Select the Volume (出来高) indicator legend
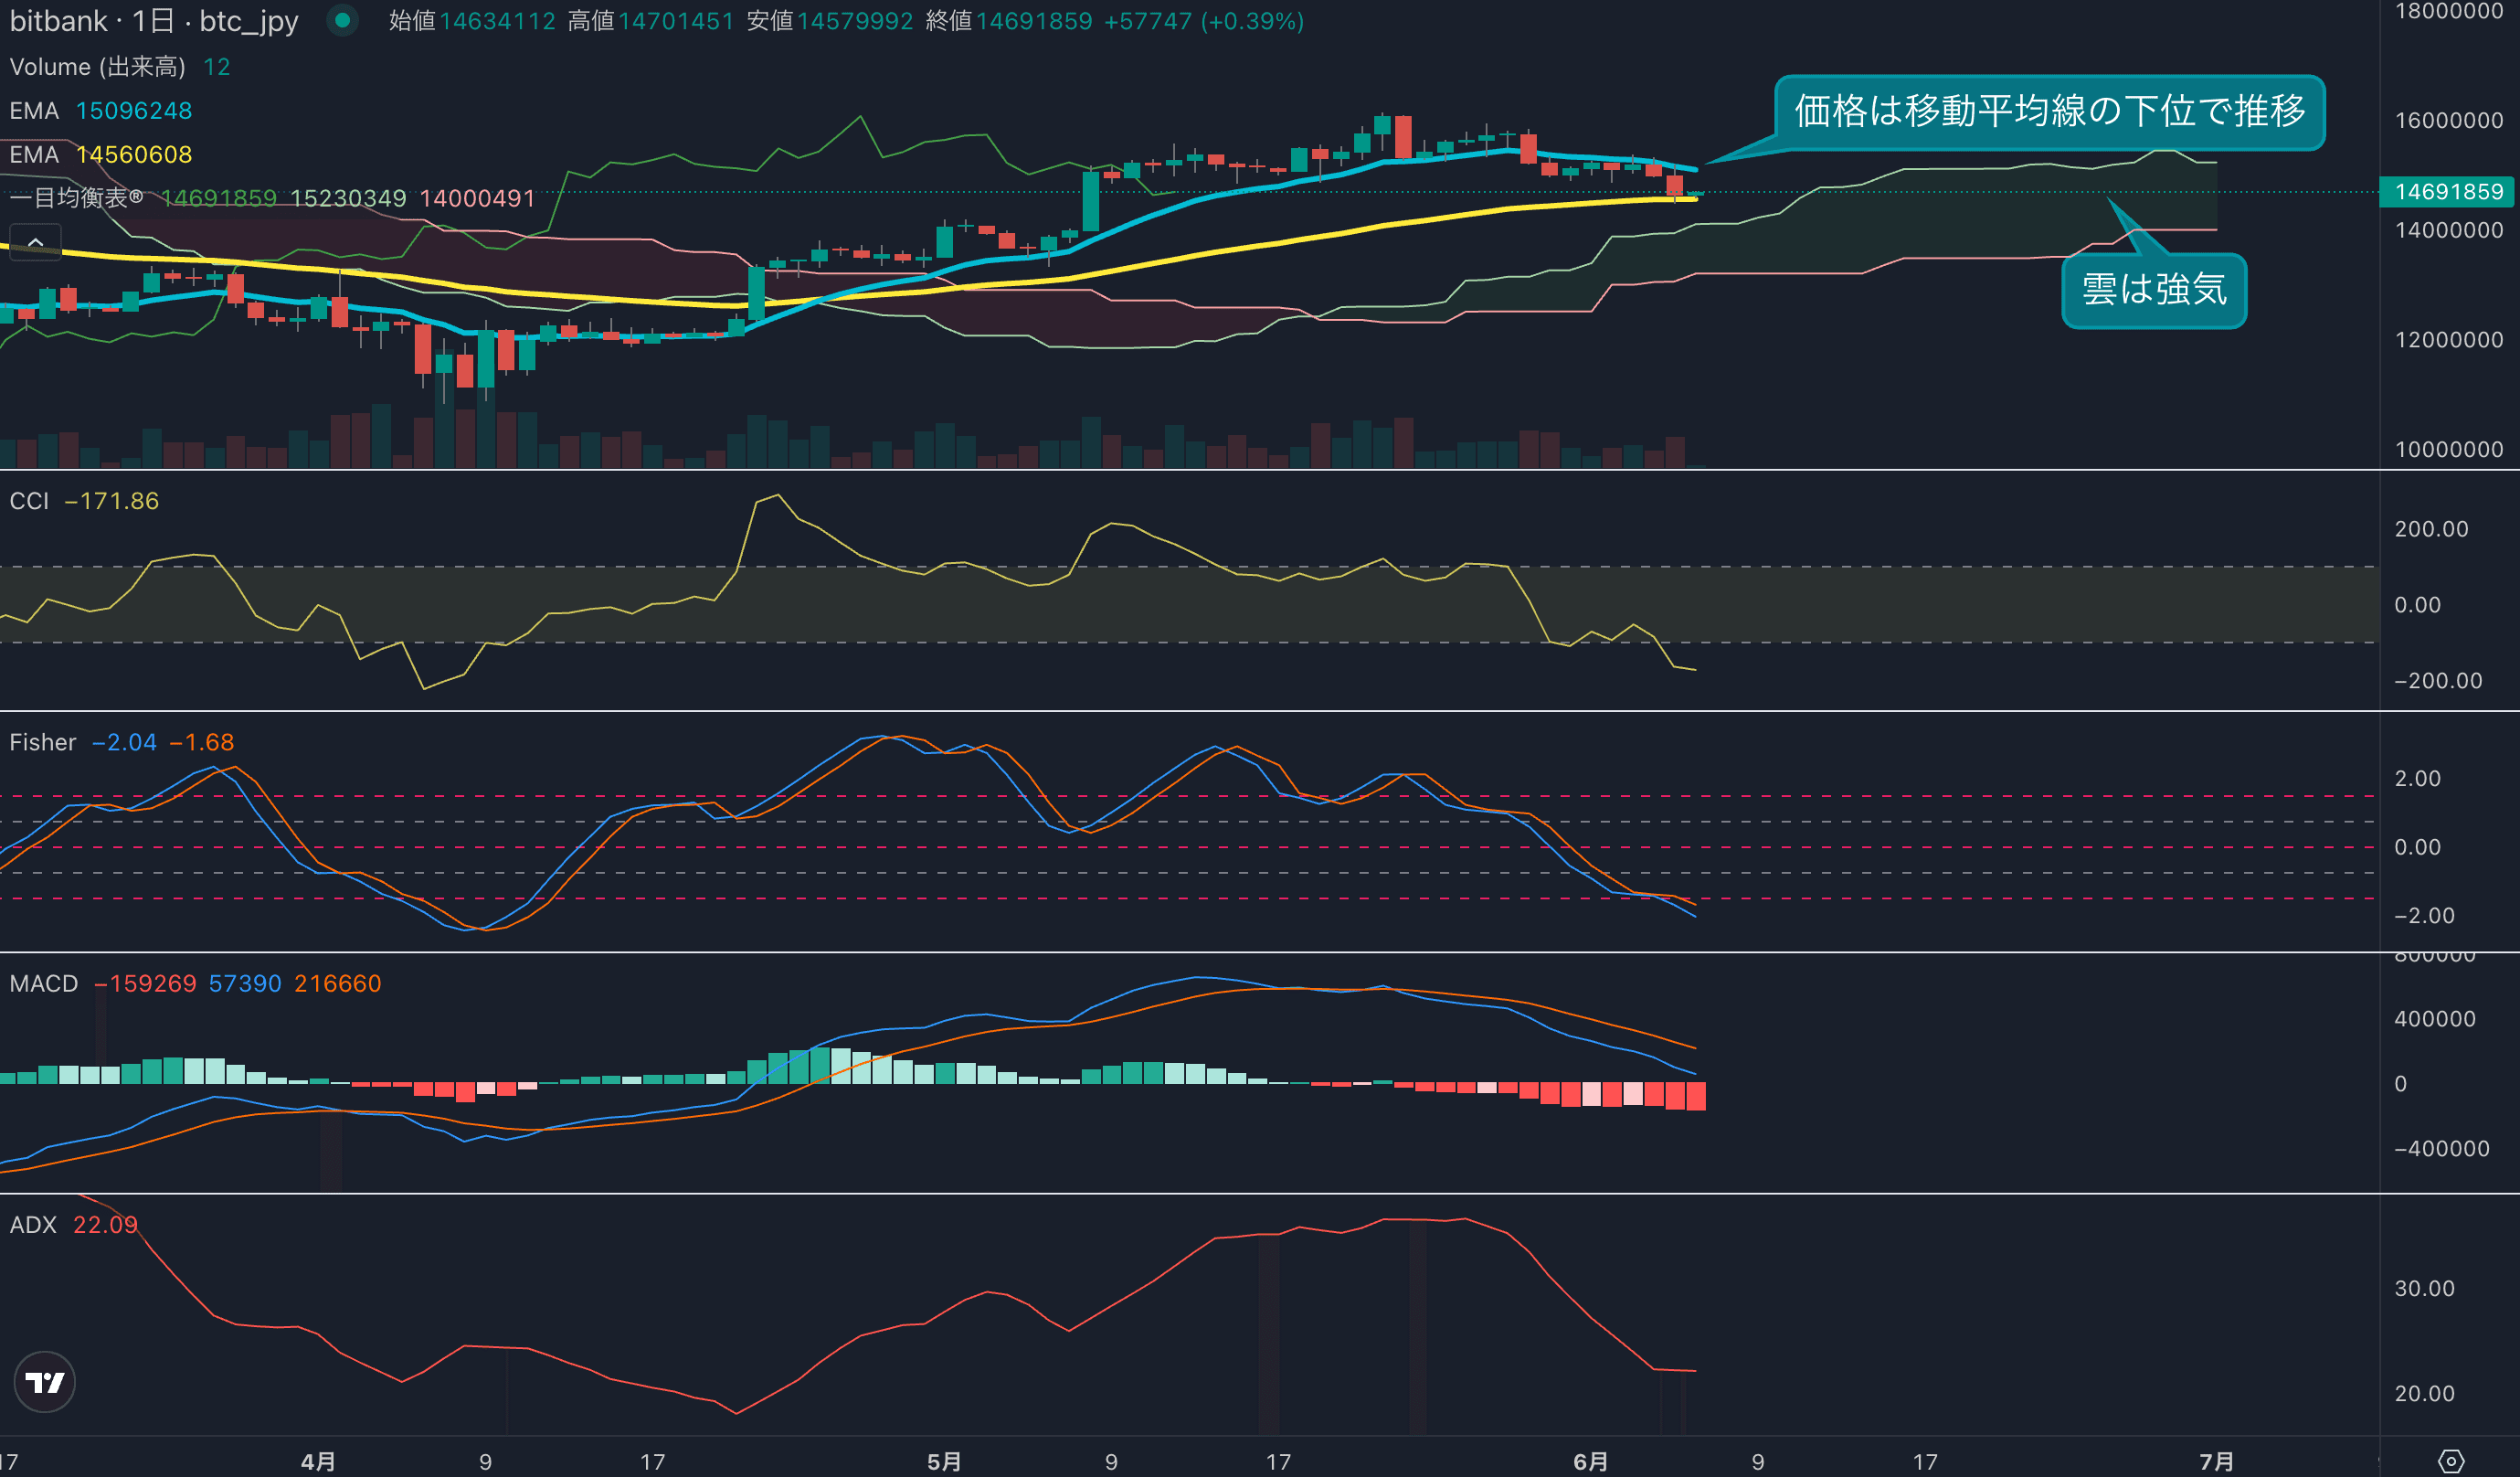Screen dimensions: 2520x1477 97,67
